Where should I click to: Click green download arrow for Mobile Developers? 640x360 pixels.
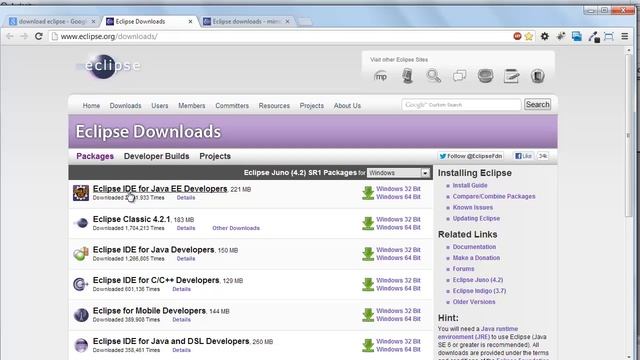(x=368, y=315)
